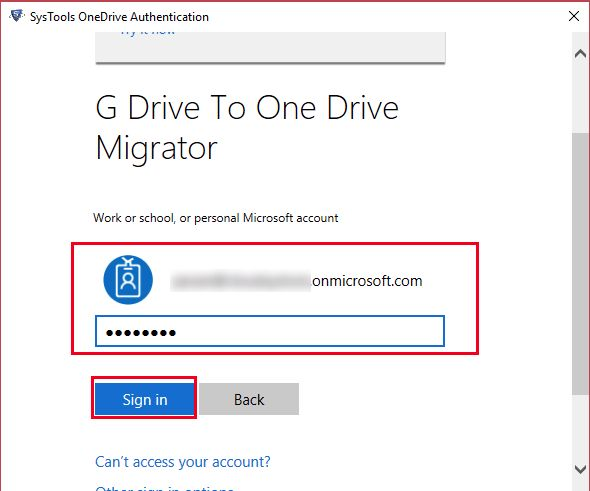The height and width of the screenshot is (491, 590).
Task: Focus the password input field
Action: (x=270, y=331)
